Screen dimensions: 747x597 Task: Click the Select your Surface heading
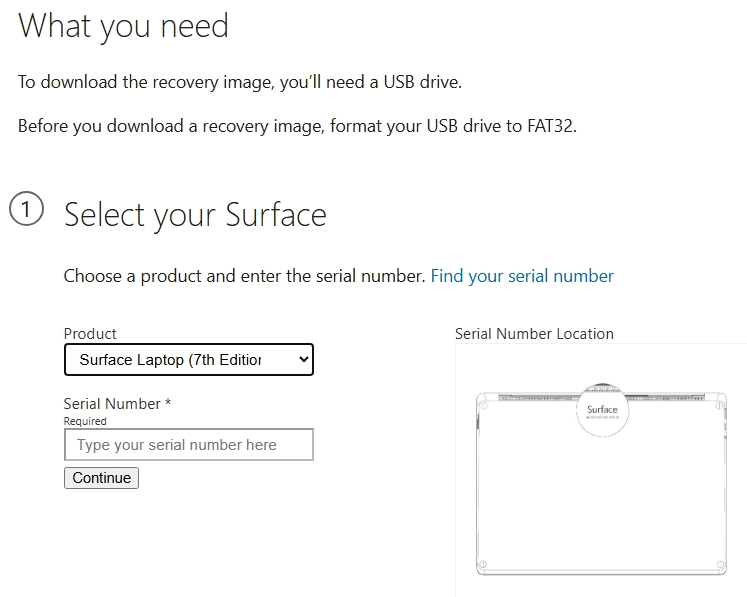[x=195, y=214]
